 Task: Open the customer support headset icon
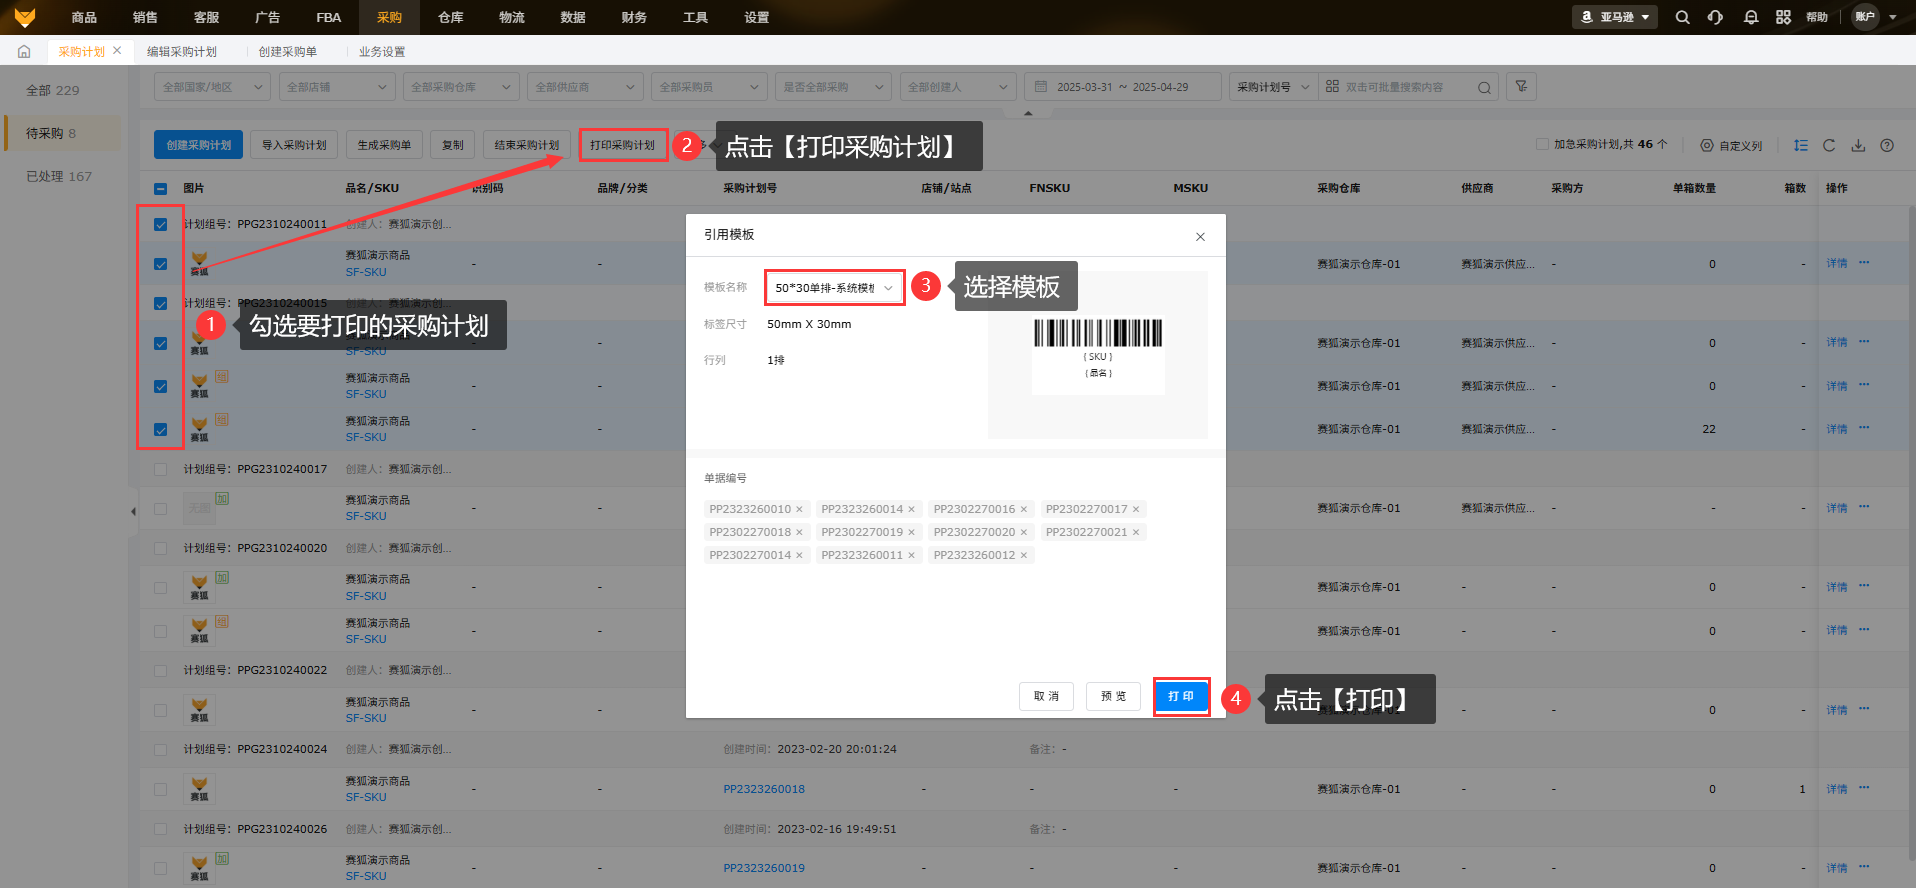pyautogui.click(x=1716, y=17)
